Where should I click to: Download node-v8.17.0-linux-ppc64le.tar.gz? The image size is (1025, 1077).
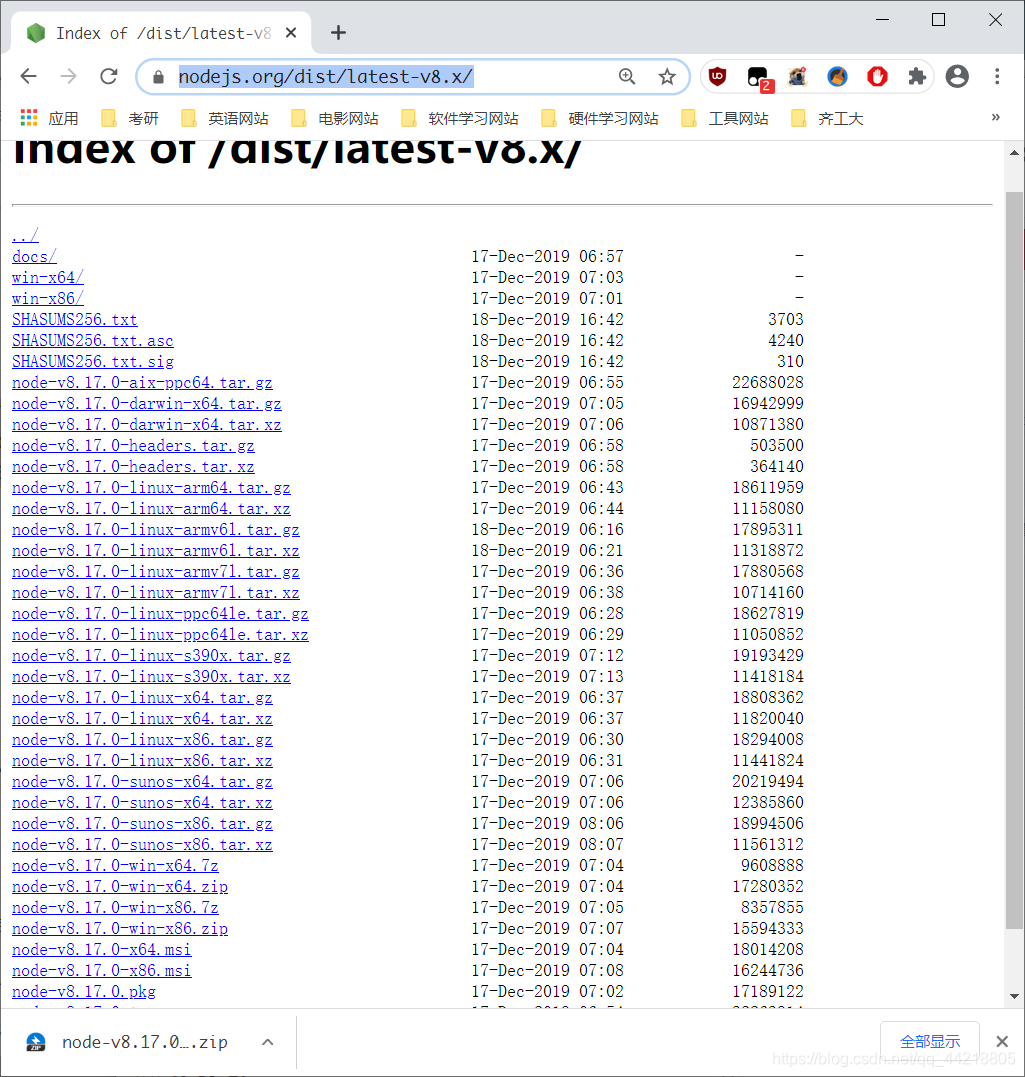click(160, 613)
